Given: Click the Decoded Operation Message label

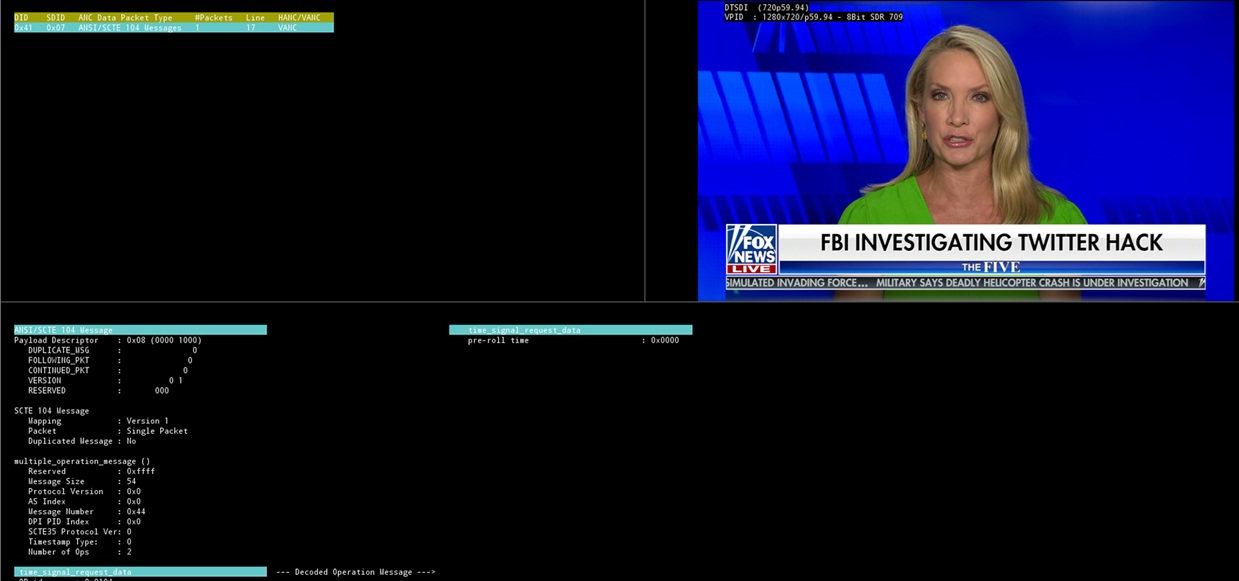Looking at the screenshot, I should (x=355, y=572).
